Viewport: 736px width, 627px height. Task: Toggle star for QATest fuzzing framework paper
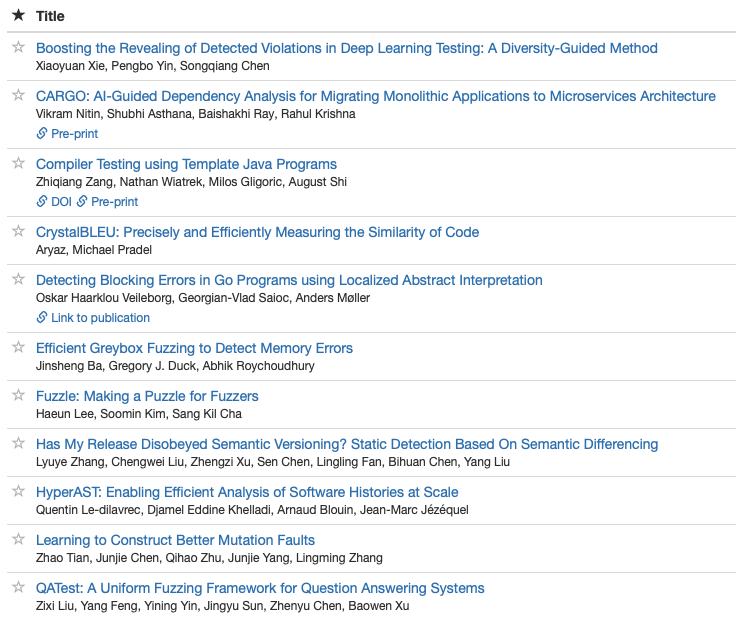(18, 587)
